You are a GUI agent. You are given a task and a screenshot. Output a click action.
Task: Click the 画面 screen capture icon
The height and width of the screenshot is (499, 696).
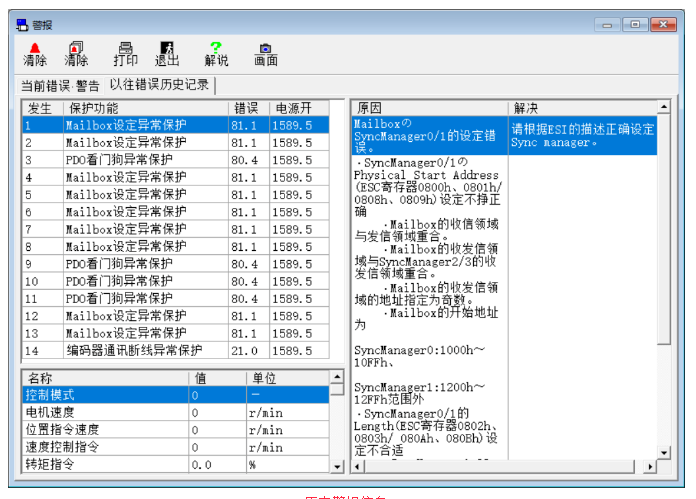point(266,54)
